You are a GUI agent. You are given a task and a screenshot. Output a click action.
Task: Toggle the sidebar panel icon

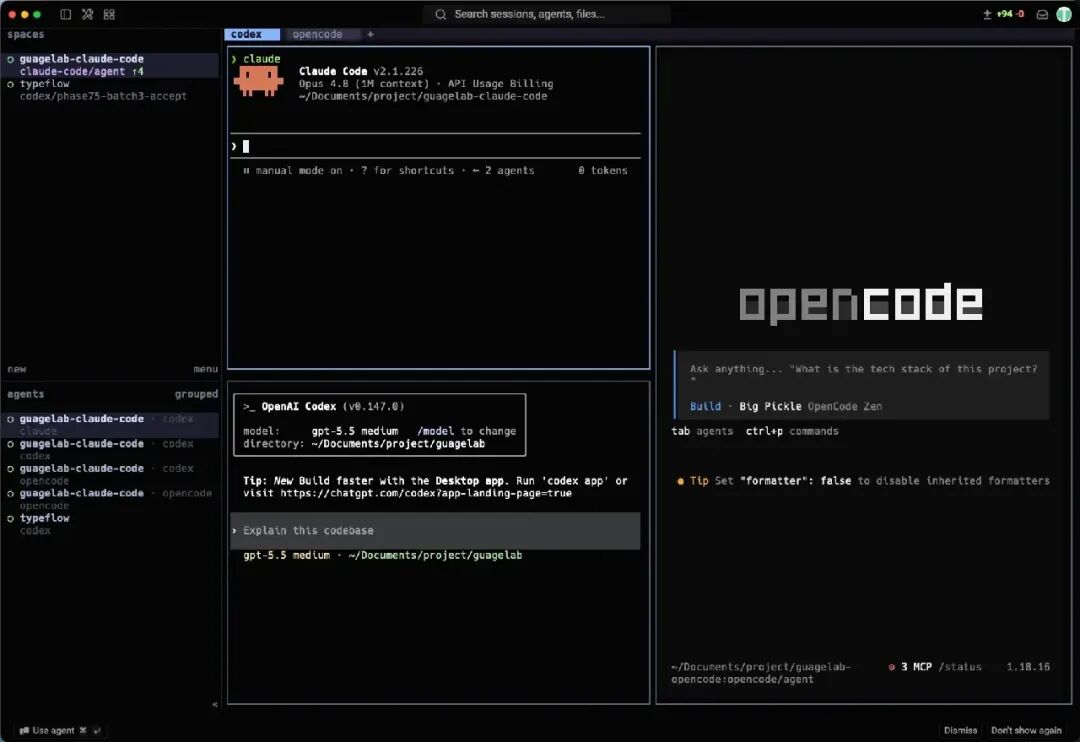click(65, 14)
